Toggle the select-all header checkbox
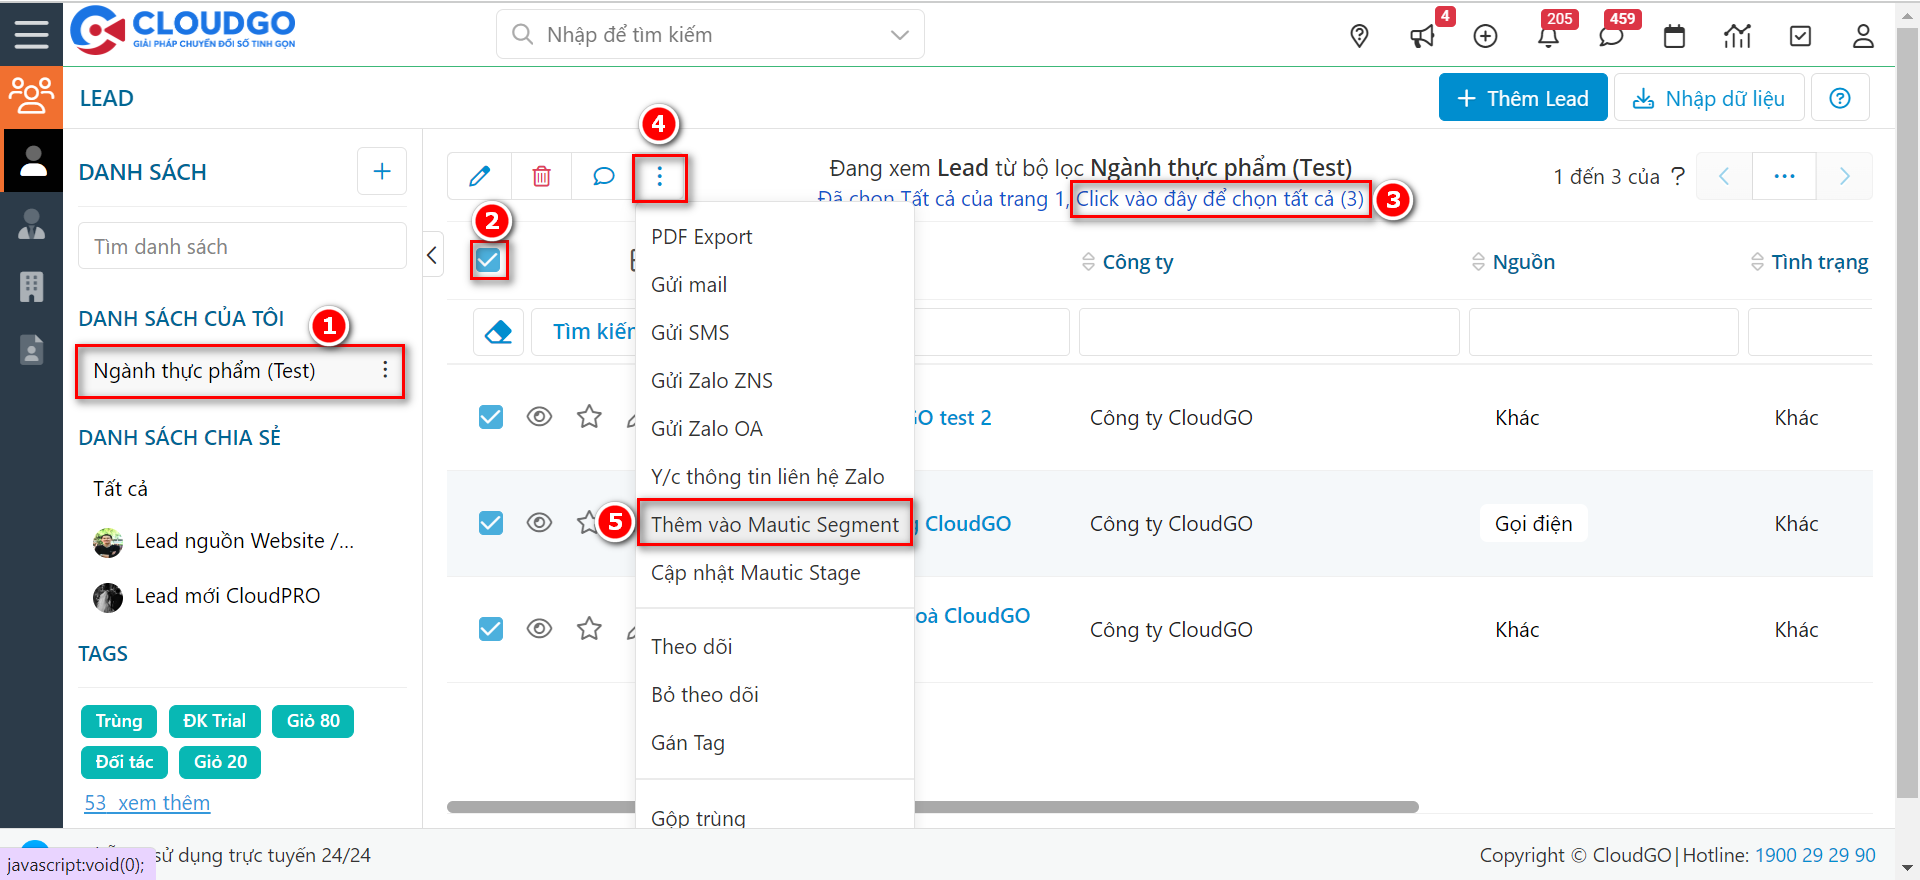Screen dimensions: 1920x880 point(488,260)
